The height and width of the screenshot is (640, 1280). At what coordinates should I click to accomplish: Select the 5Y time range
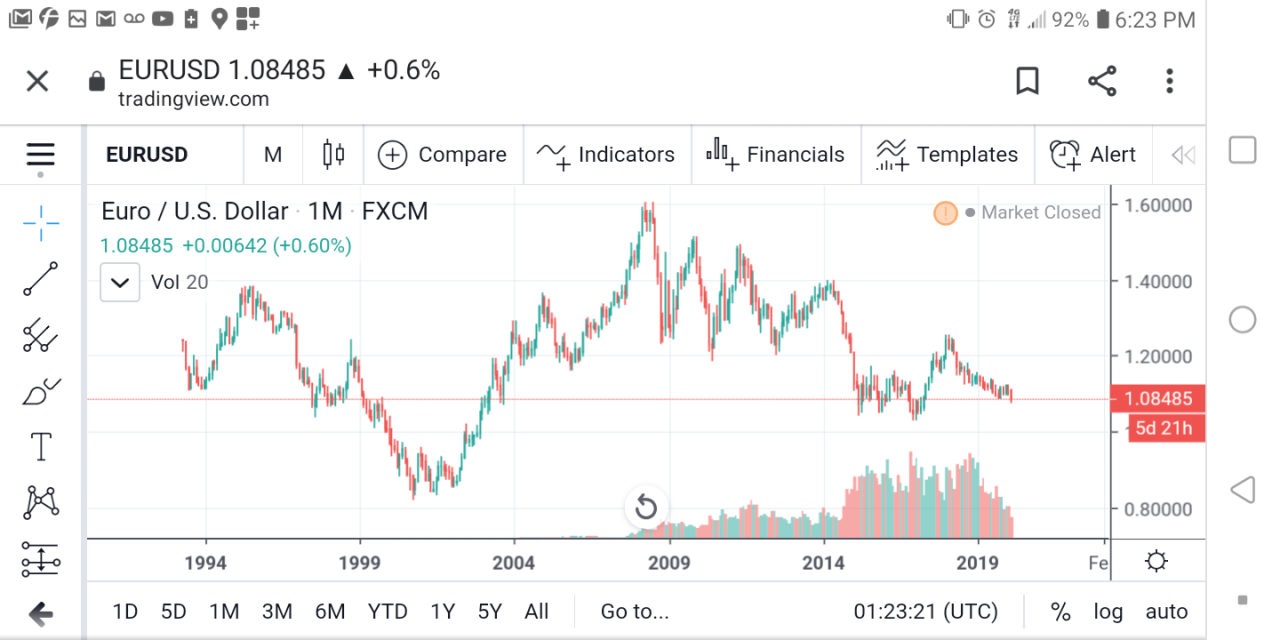489,612
